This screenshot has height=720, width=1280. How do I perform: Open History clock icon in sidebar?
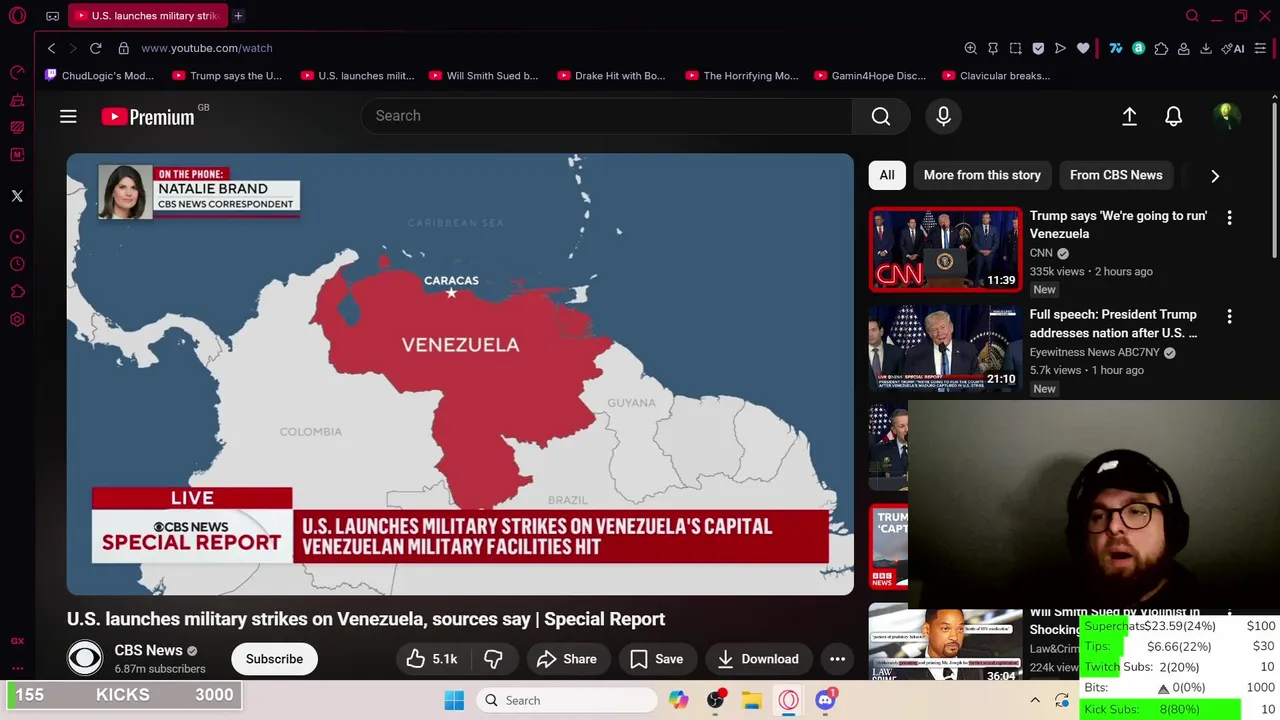click(x=17, y=264)
